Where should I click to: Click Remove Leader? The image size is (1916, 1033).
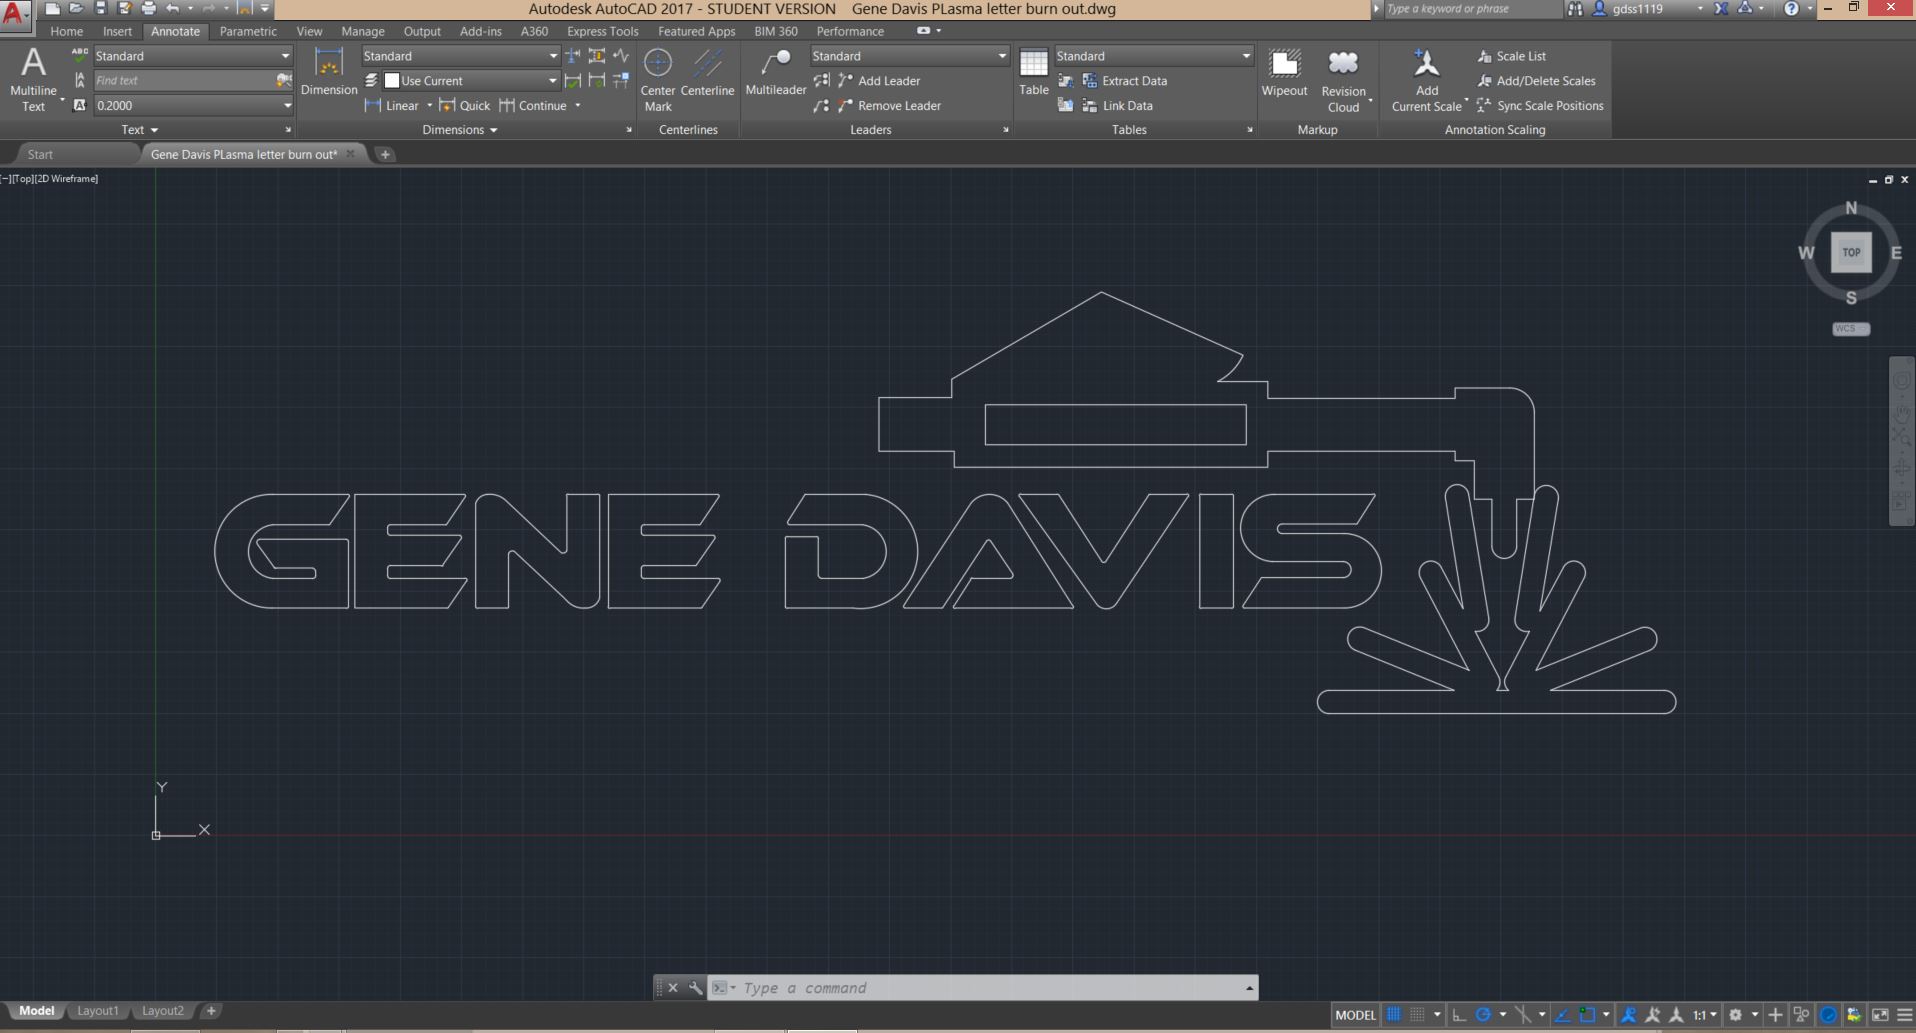tap(889, 105)
